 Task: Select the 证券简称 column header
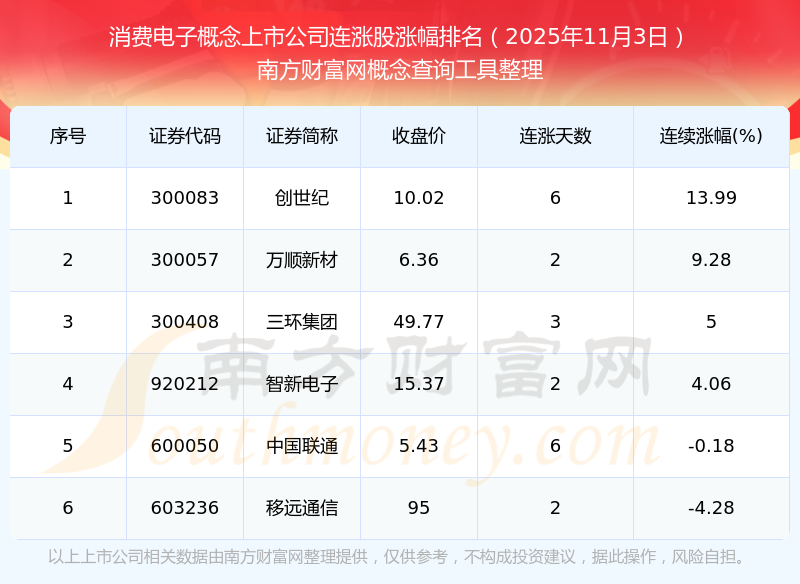pyautogui.click(x=302, y=136)
